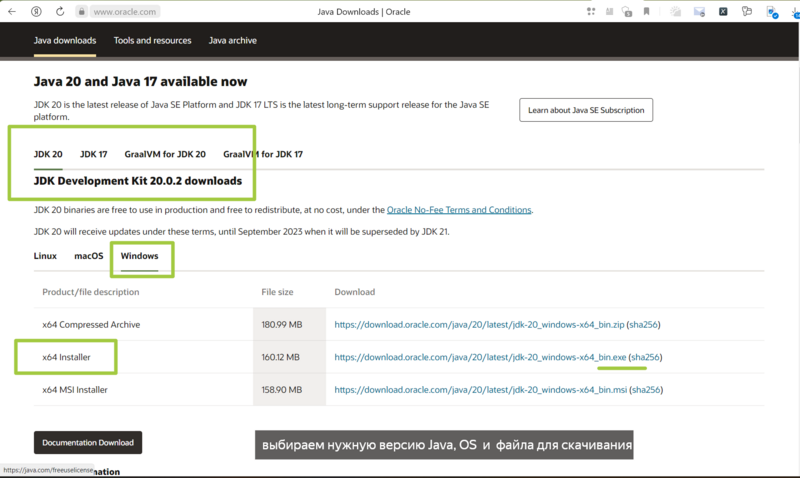Image resolution: width=800 pixels, height=478 pixels.
Task: Open Oracle No-Fee Terms and Conditions link
Action: tap(459, 210)
